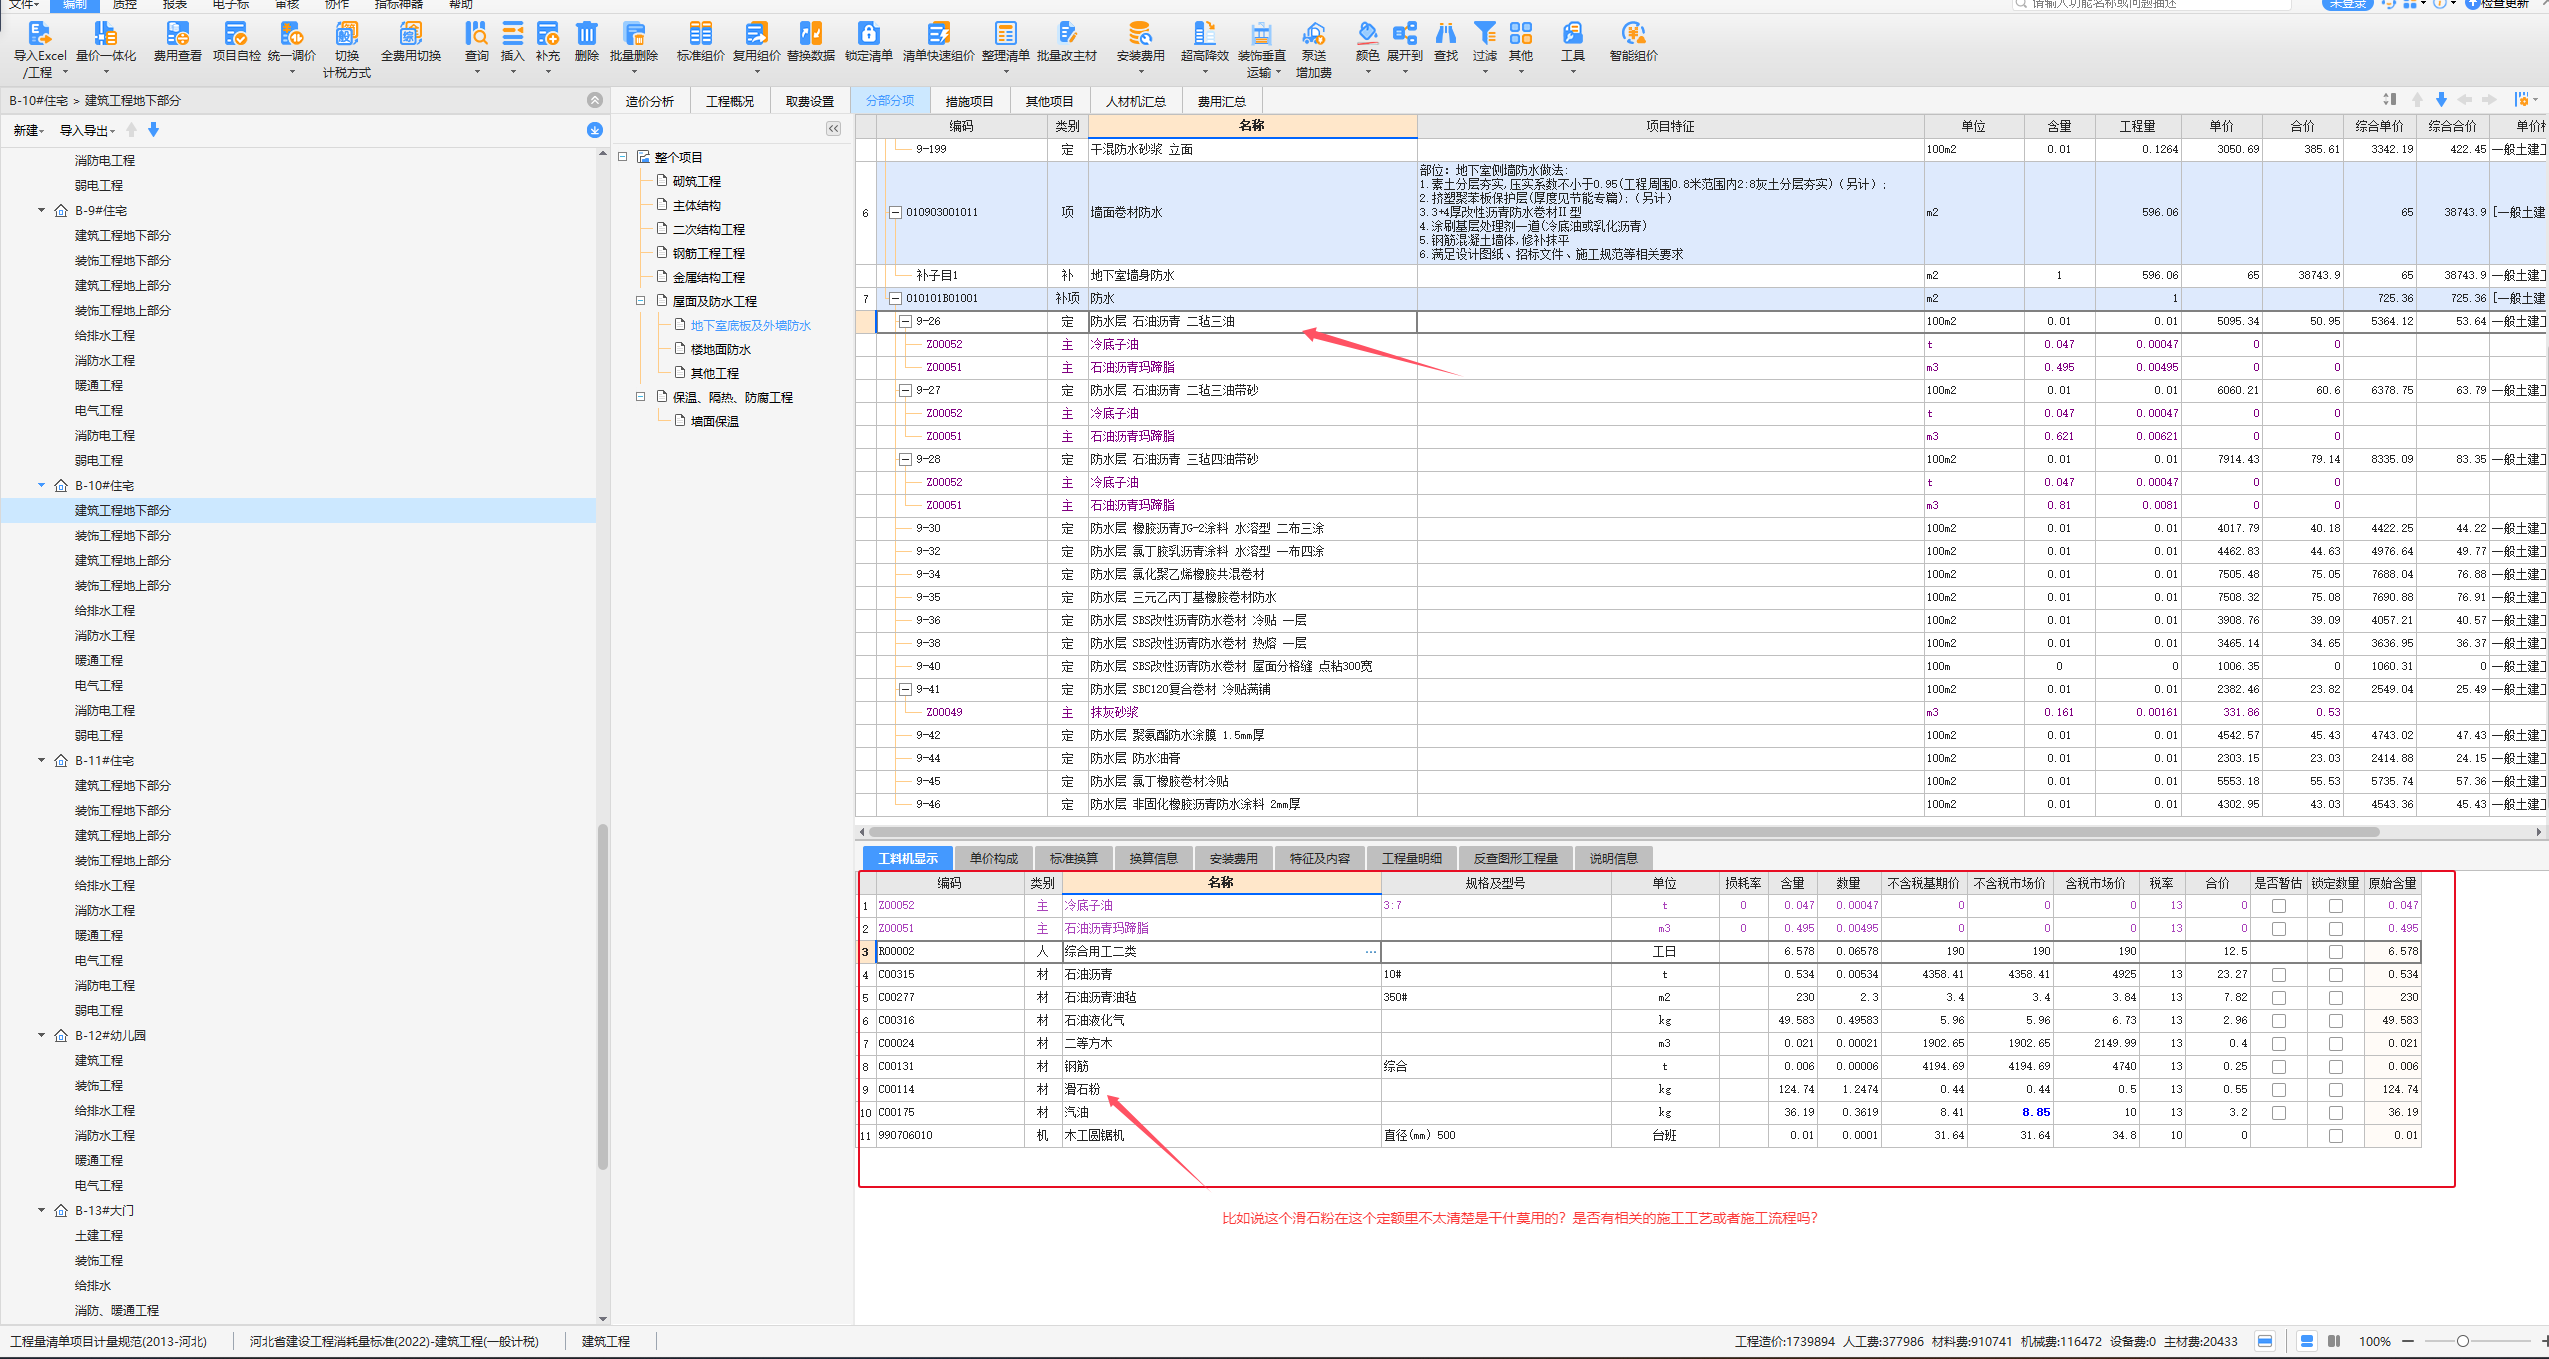Toggle 是否暂估 checkbox for 汽油 row

(2278, 1112)
